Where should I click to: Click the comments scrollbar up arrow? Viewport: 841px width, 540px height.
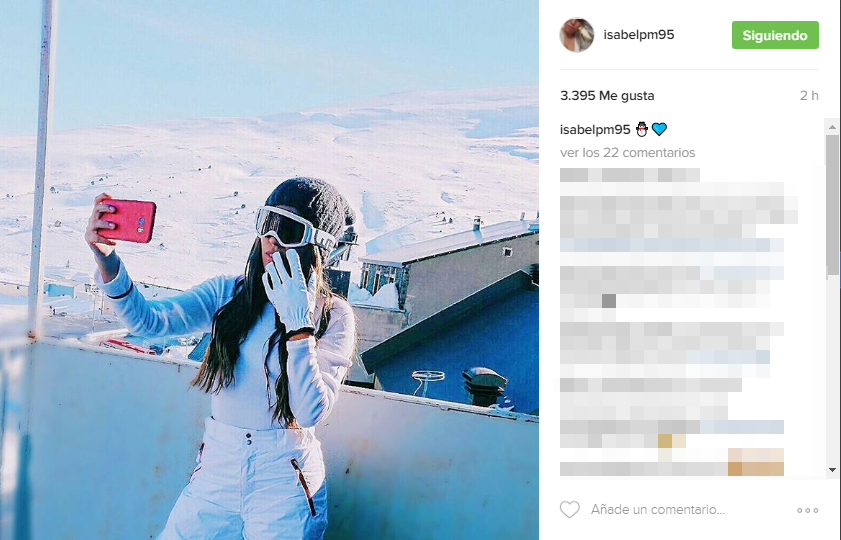click(832, 127)
